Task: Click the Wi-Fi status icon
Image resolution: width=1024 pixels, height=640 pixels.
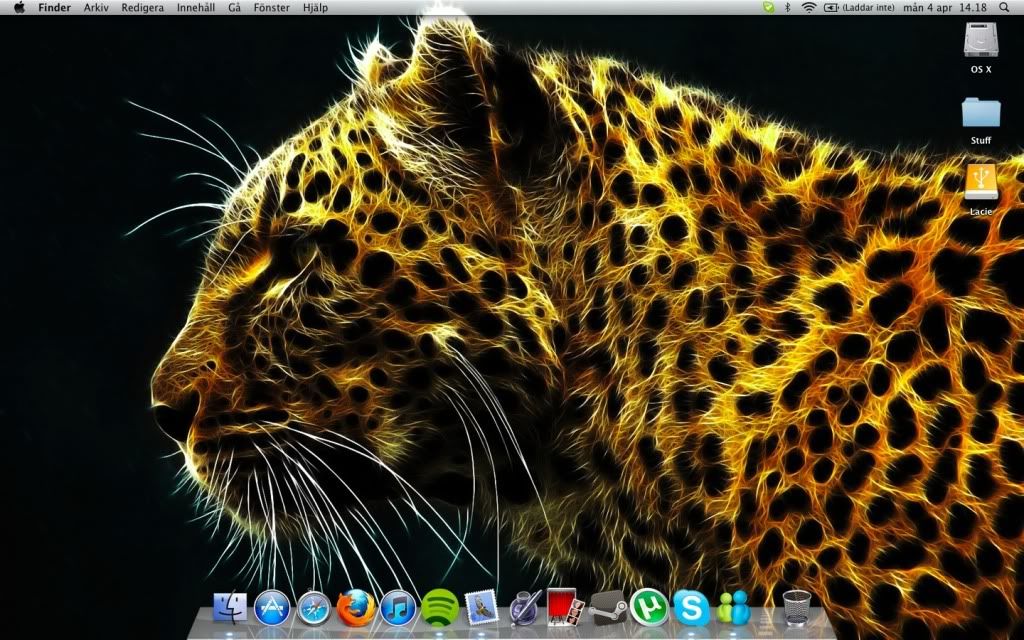Action: (x=808, y=7)
